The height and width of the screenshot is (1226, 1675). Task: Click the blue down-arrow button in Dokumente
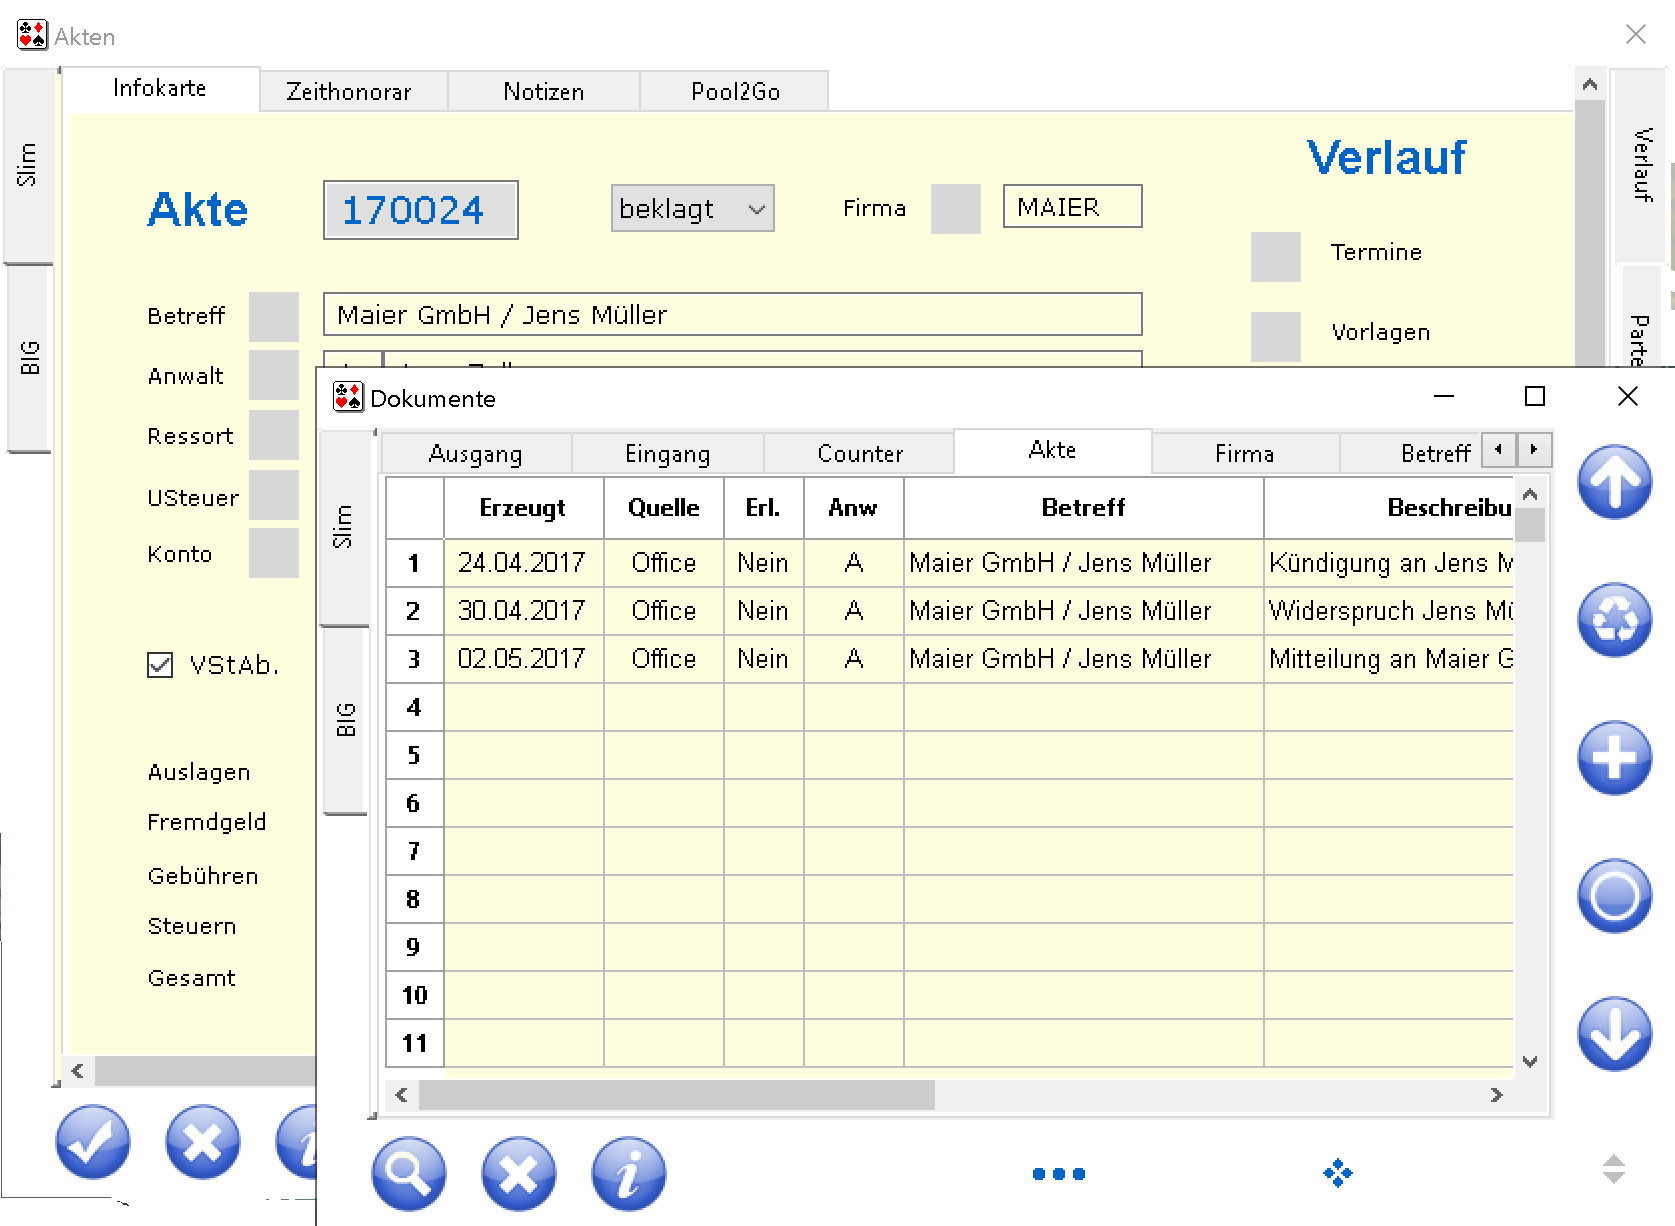pos(1614,1034)
